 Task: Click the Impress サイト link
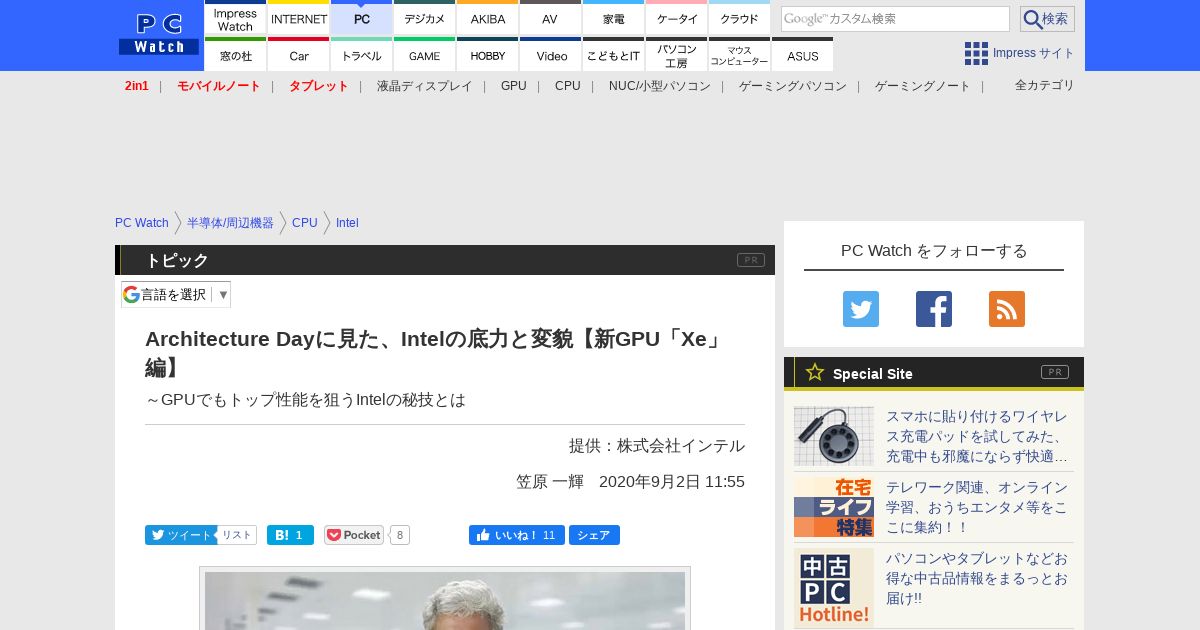click(1033, 53)
